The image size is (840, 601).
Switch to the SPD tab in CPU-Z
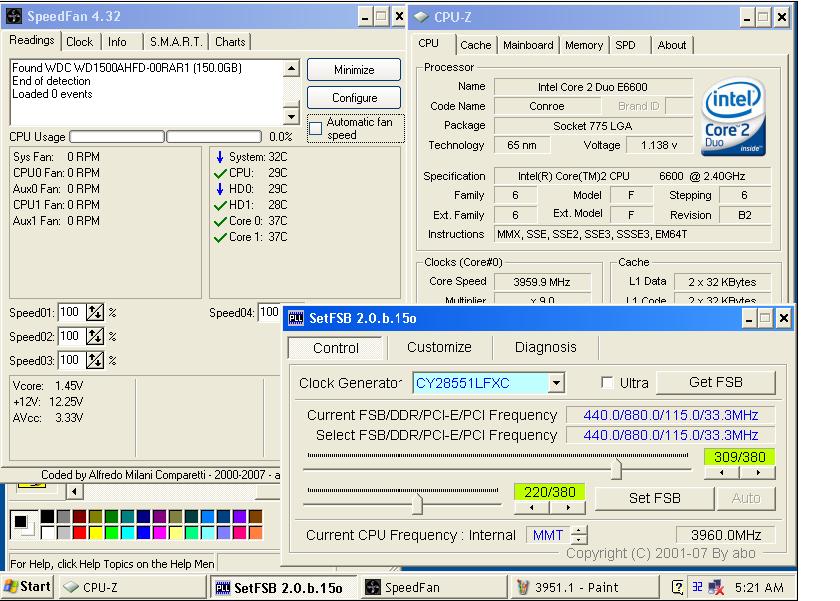pyautogui.click(x=625, y=45)
